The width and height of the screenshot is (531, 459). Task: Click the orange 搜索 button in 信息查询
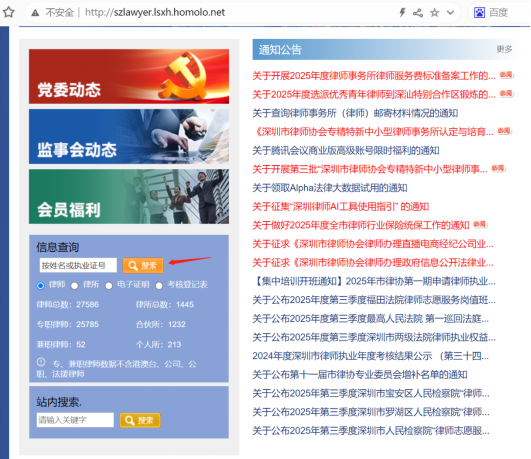143,265
